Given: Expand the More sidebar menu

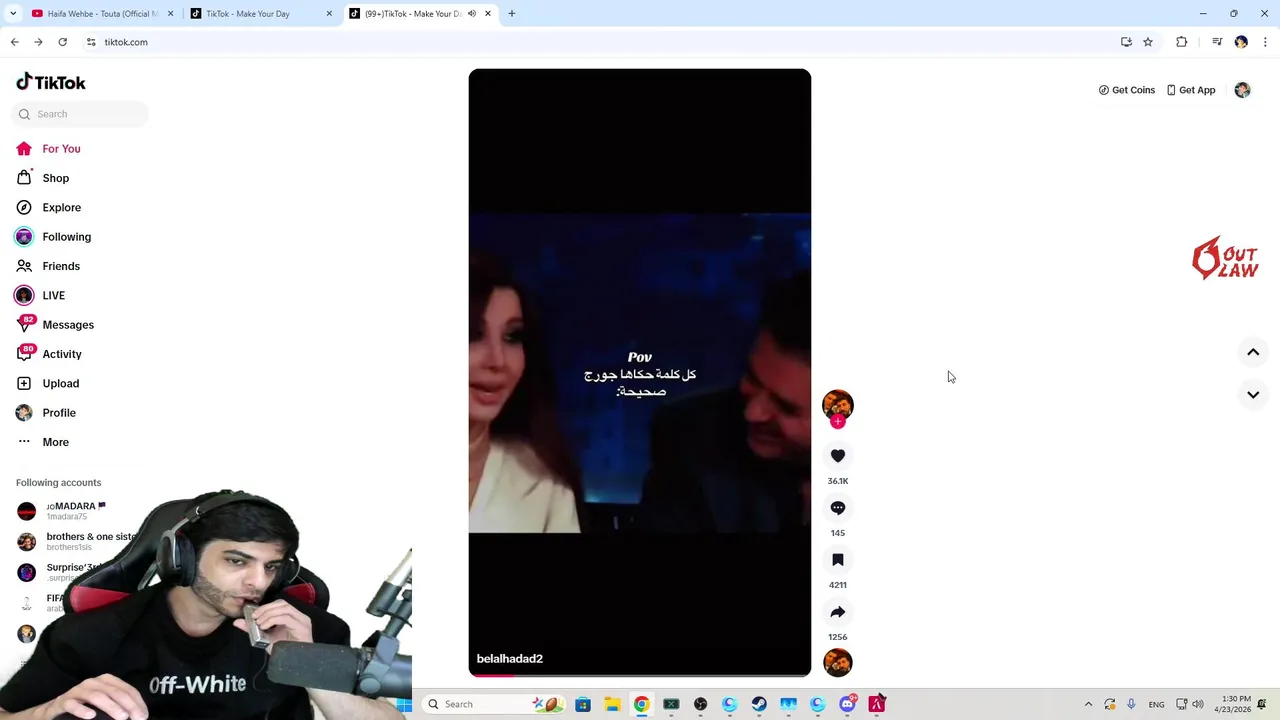Looking at the screenshot, I should (55, 442).
